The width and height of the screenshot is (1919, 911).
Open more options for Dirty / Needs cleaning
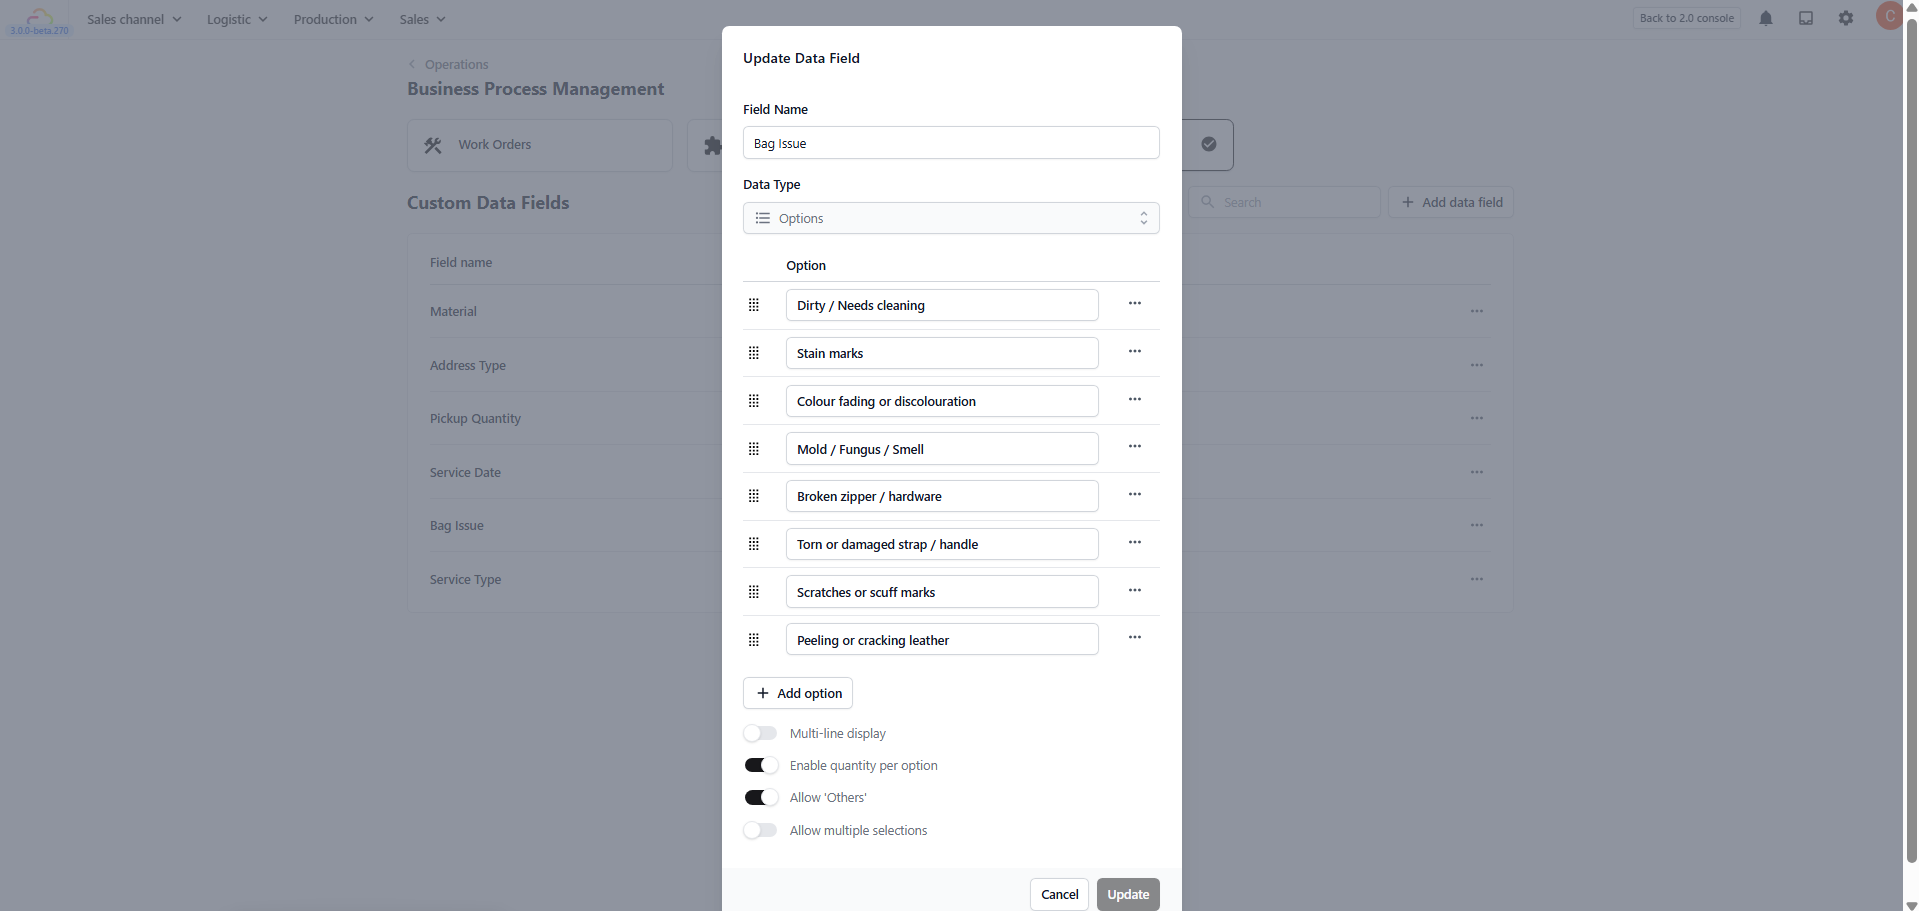coord(1134,303)
